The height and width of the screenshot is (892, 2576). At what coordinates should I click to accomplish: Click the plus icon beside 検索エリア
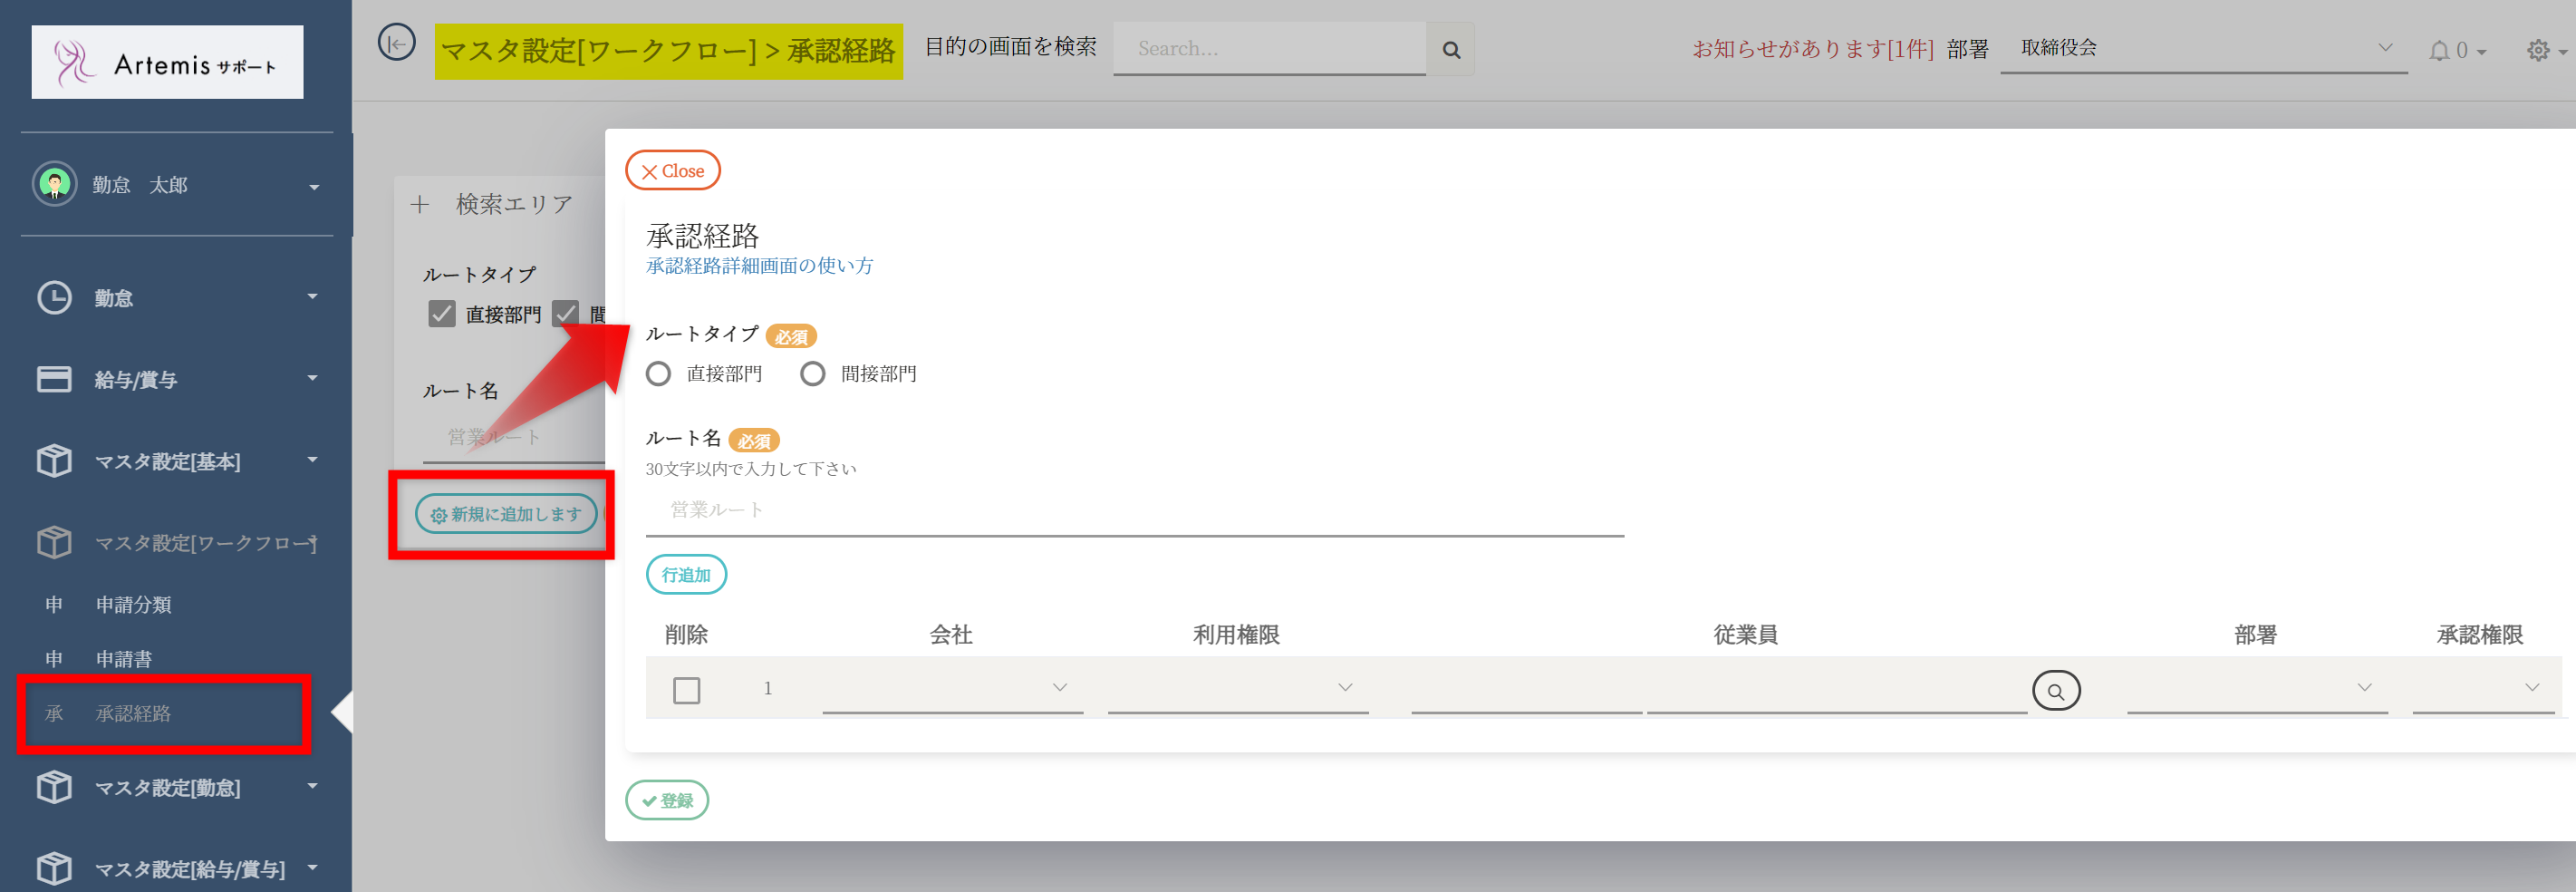point(420,205)
